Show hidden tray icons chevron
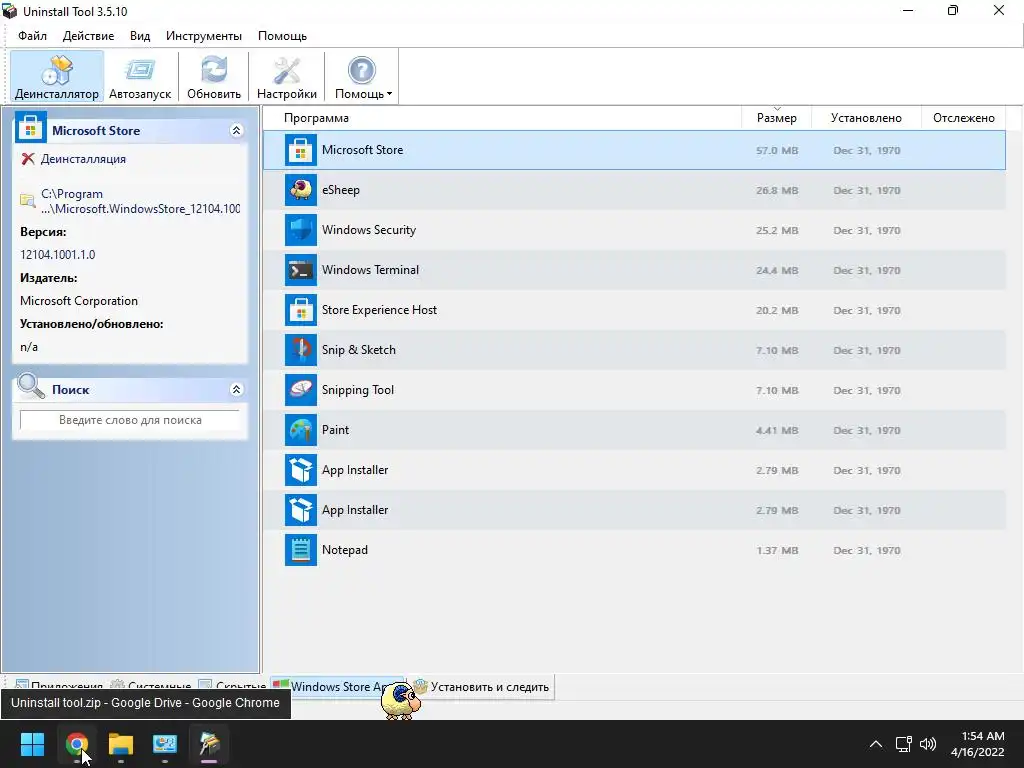 pyautogui.click(x=876, y=744)
